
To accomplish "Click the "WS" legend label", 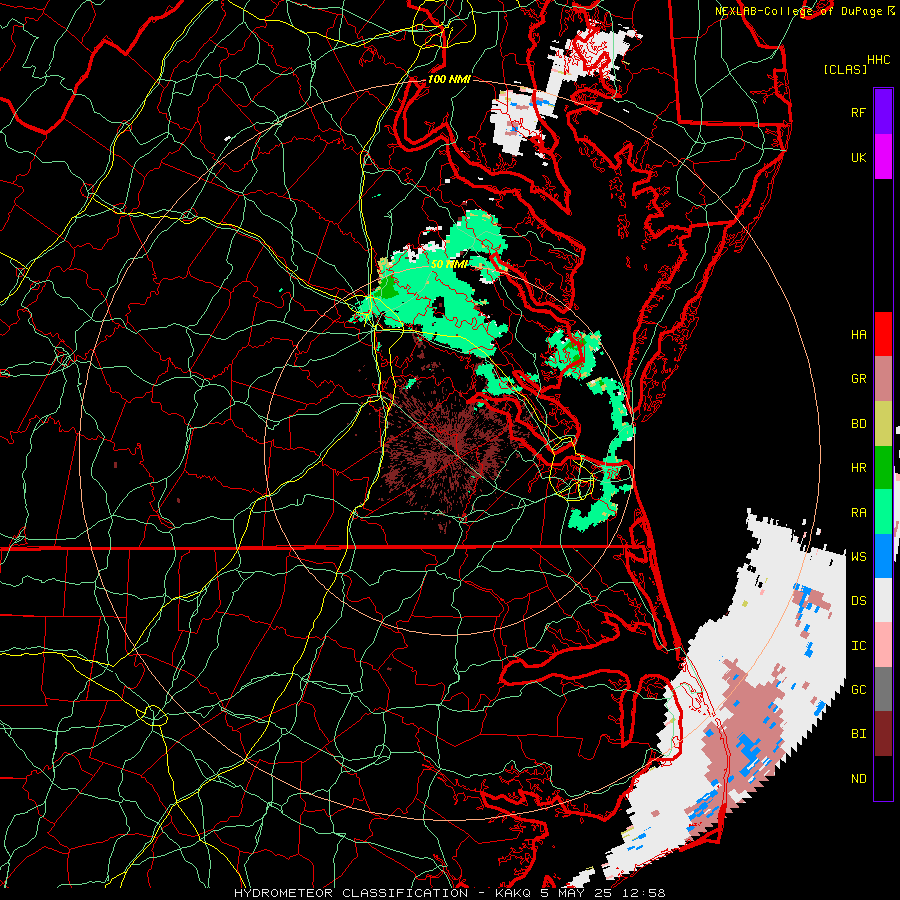I will click(858, 557).
